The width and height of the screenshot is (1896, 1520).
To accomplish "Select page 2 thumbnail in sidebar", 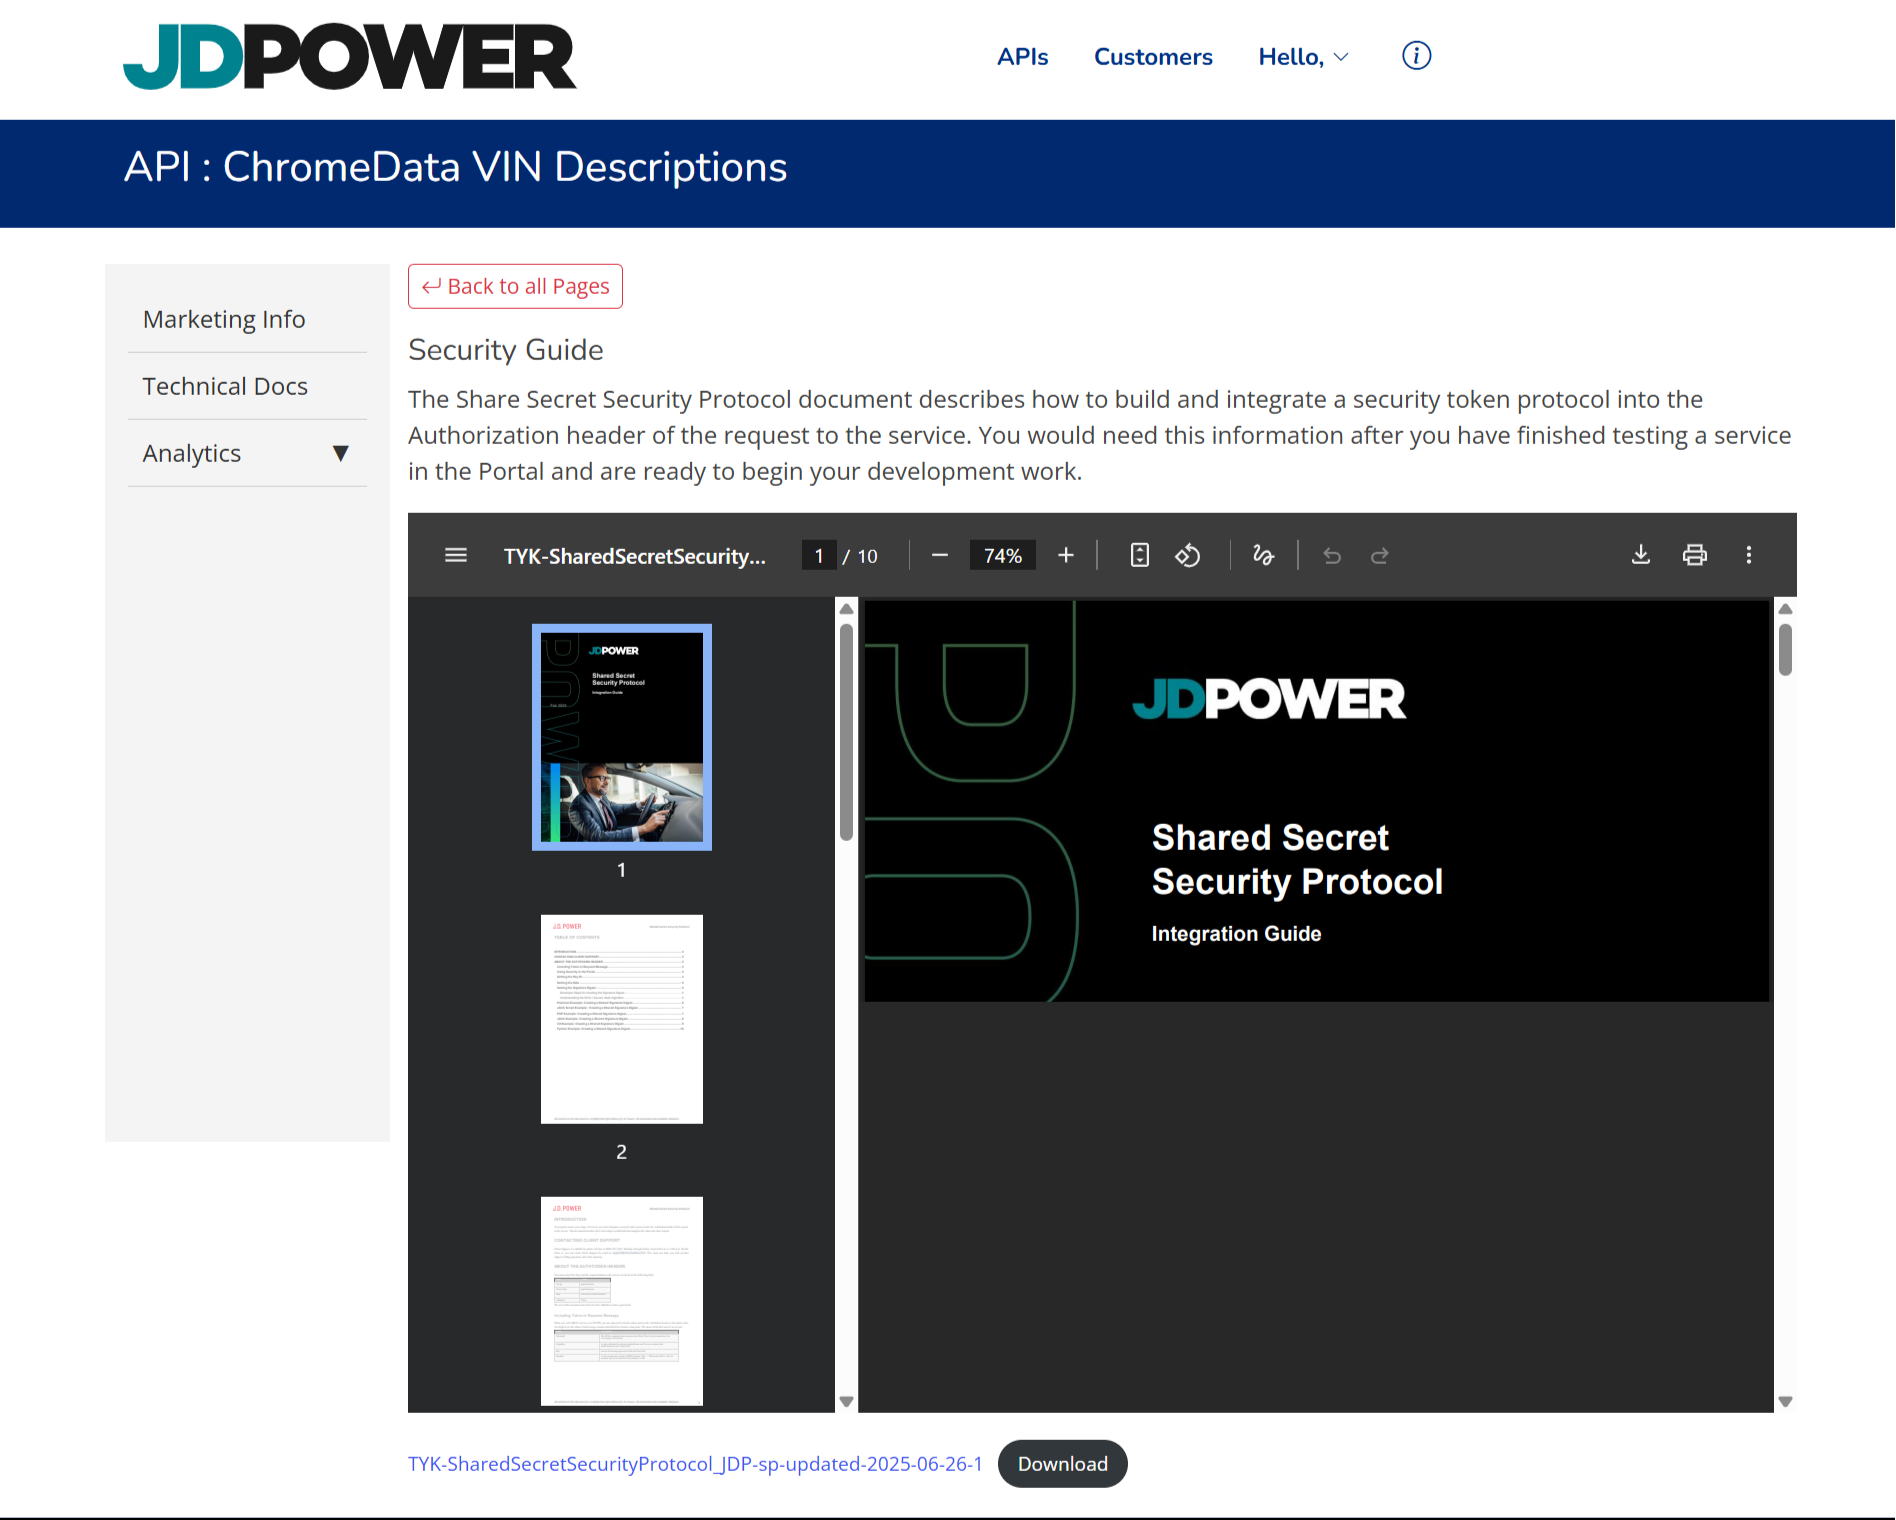I will (621, 1019).
